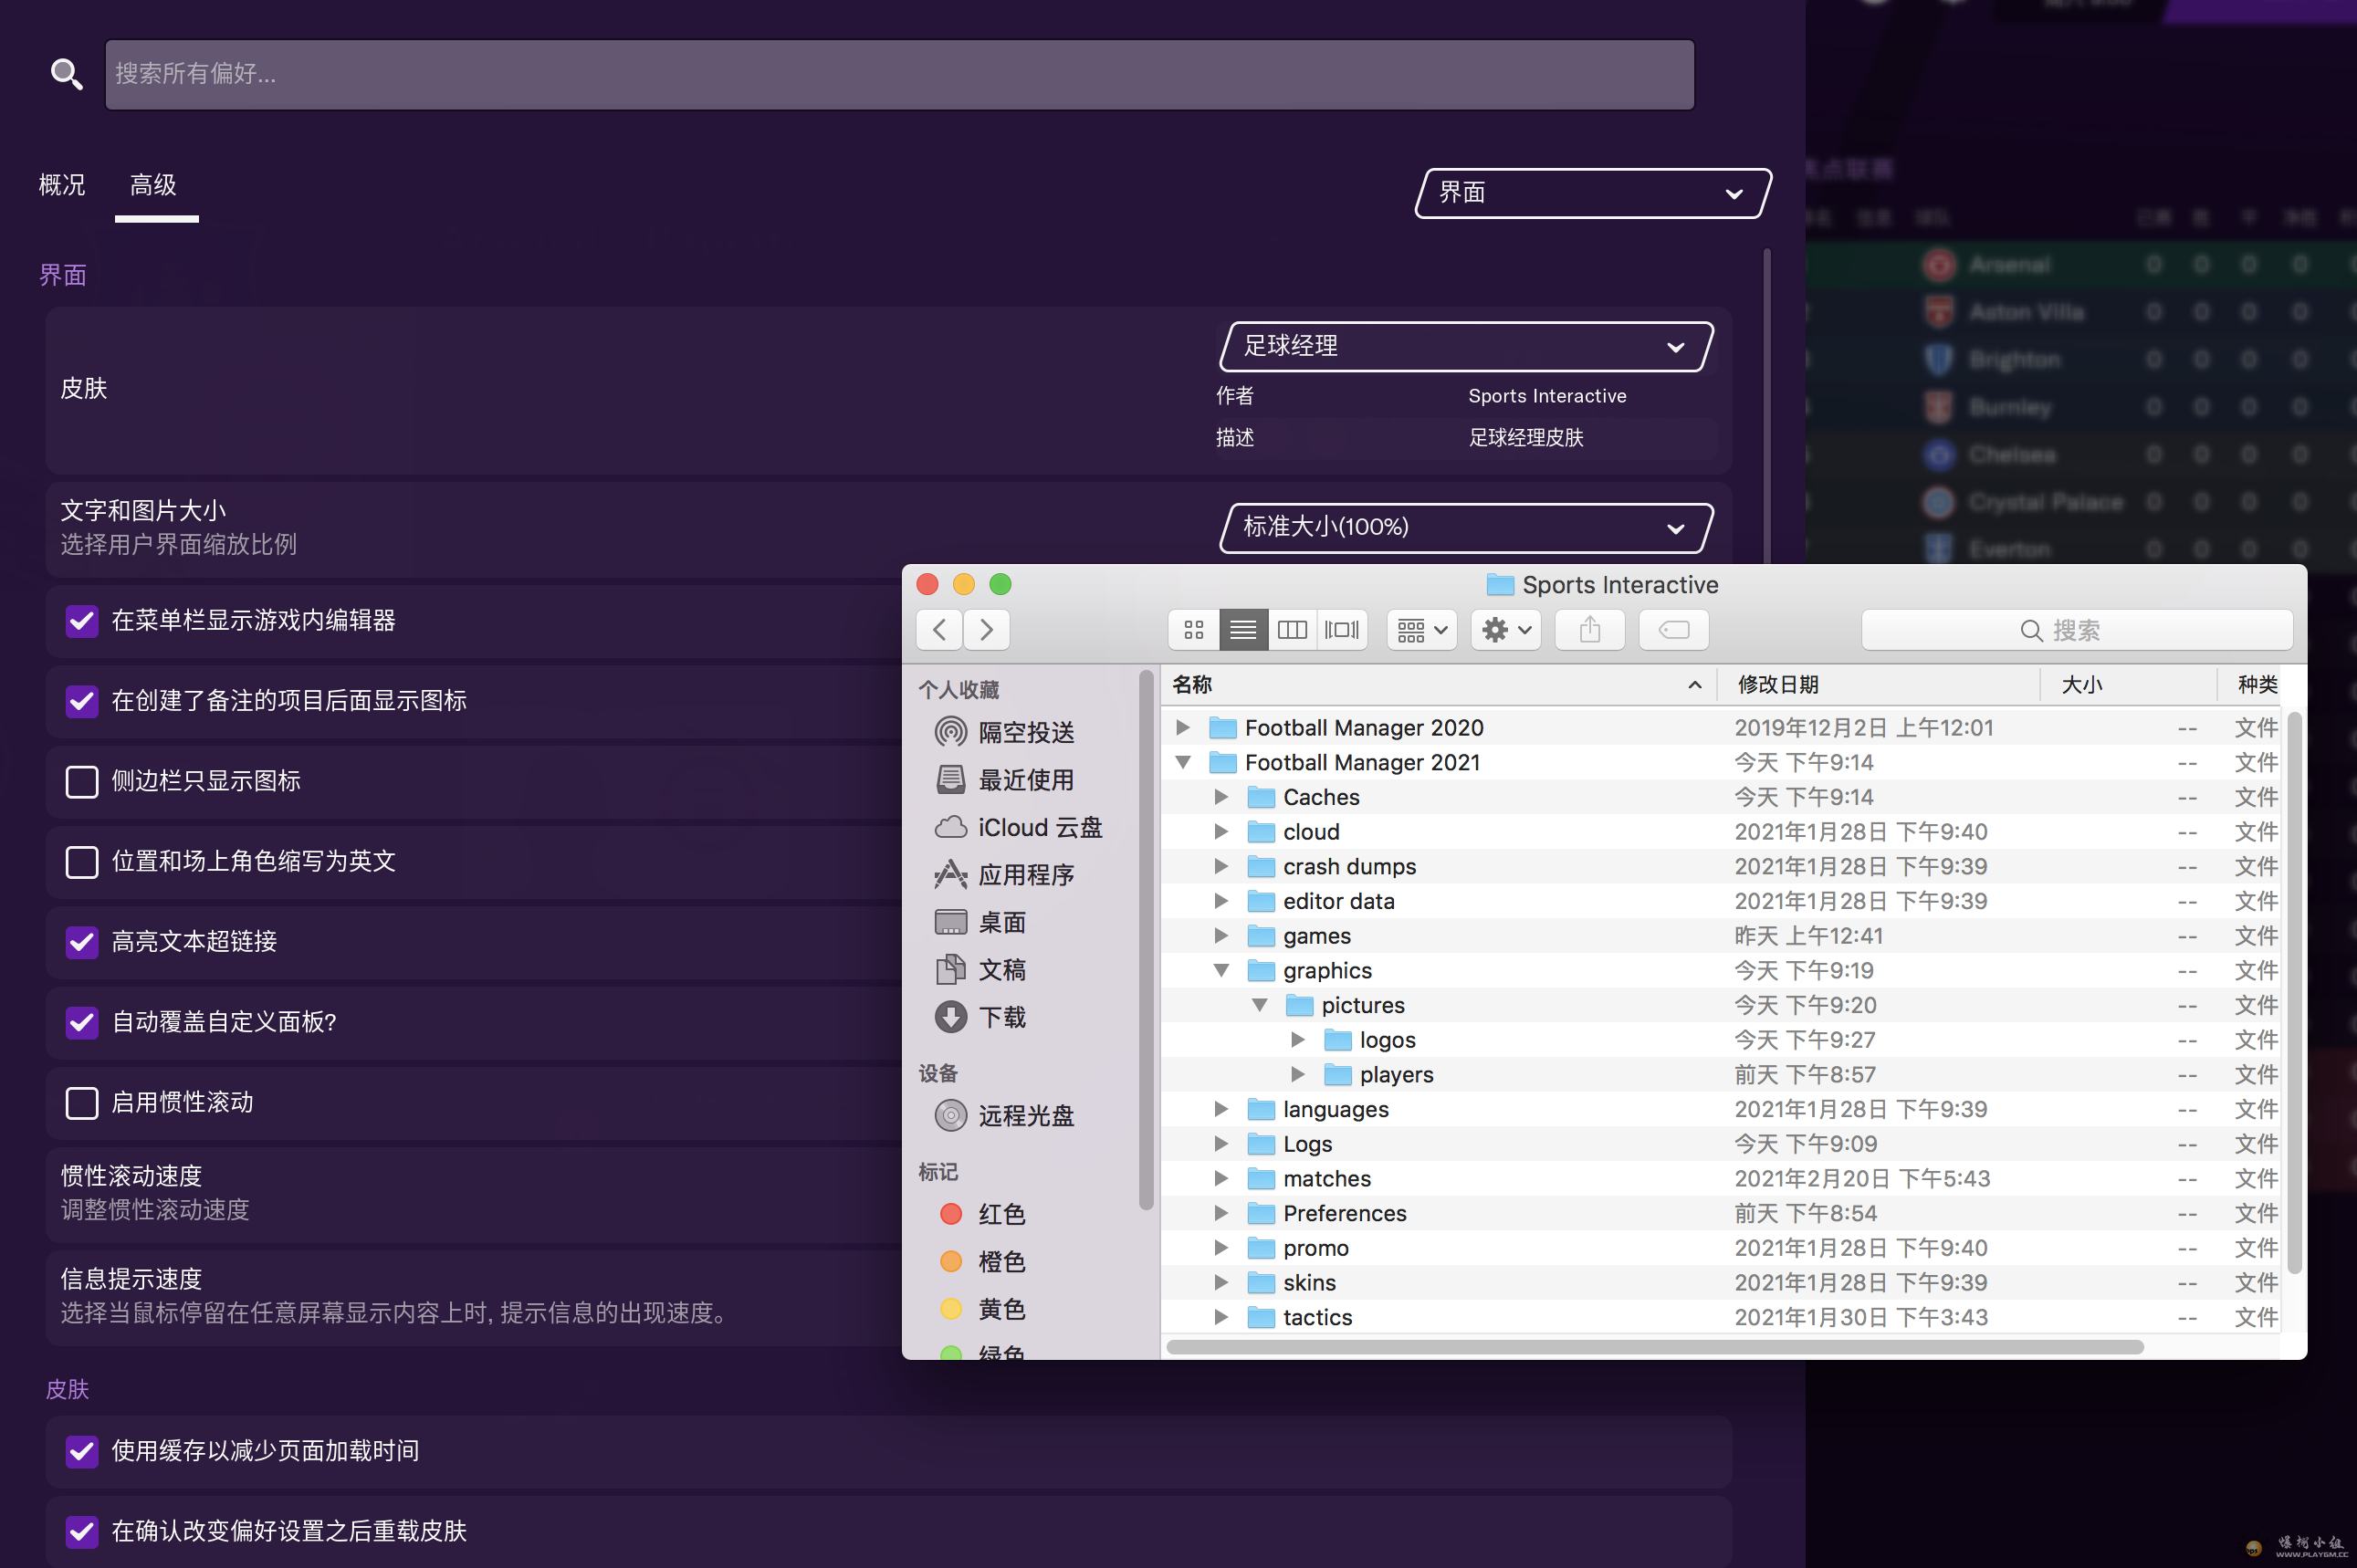This screenshot has width=2357, height=1568.
Task: Enable sidebar icons only checkbox
Action: [x=82, y=782]
